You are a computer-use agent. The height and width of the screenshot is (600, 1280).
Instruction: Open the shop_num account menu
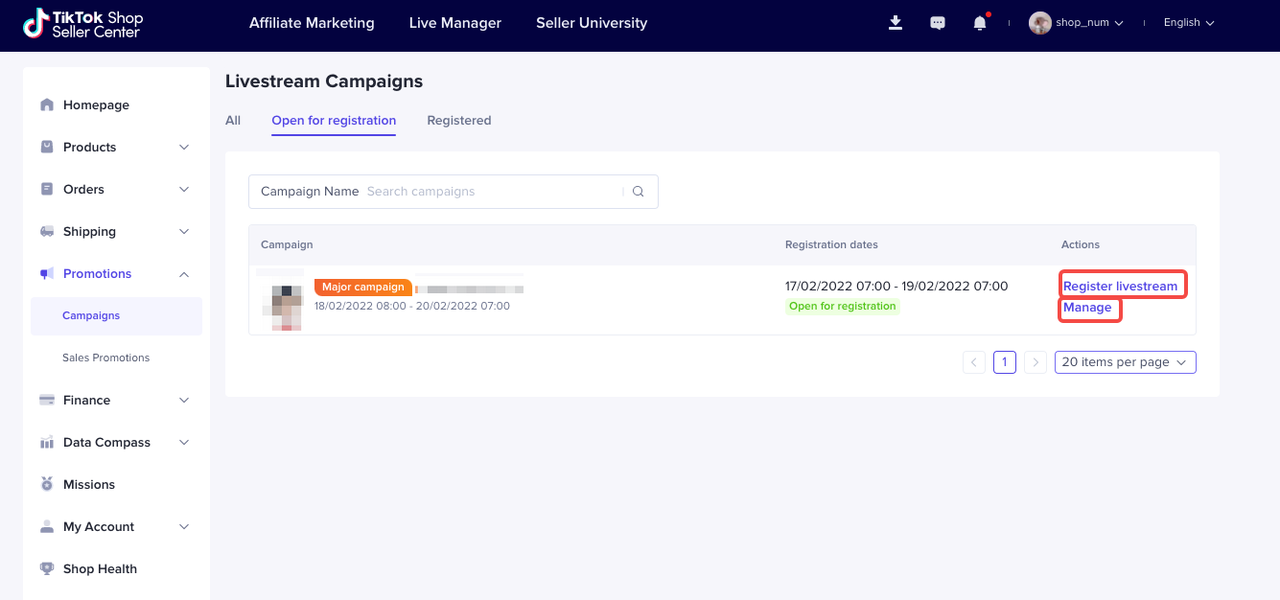pyautogui.click(x=1076, y=23)
